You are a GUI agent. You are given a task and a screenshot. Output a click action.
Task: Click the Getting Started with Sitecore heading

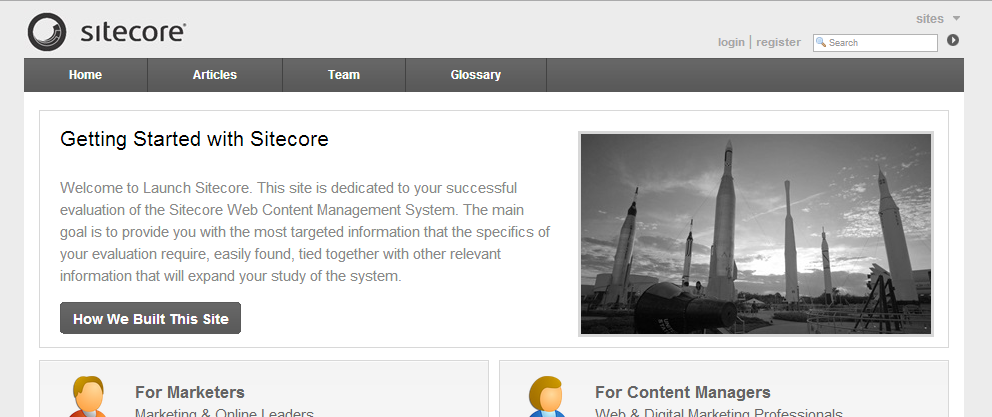(194, 139)
